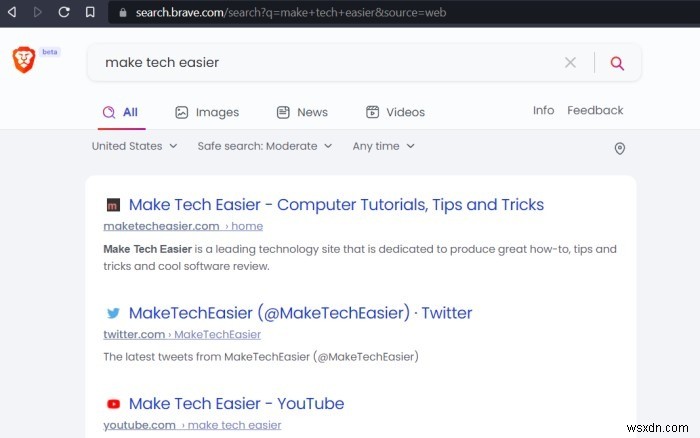Open the United States region dropdown
The width and height of the screenshot is (700, 438).
134,146
